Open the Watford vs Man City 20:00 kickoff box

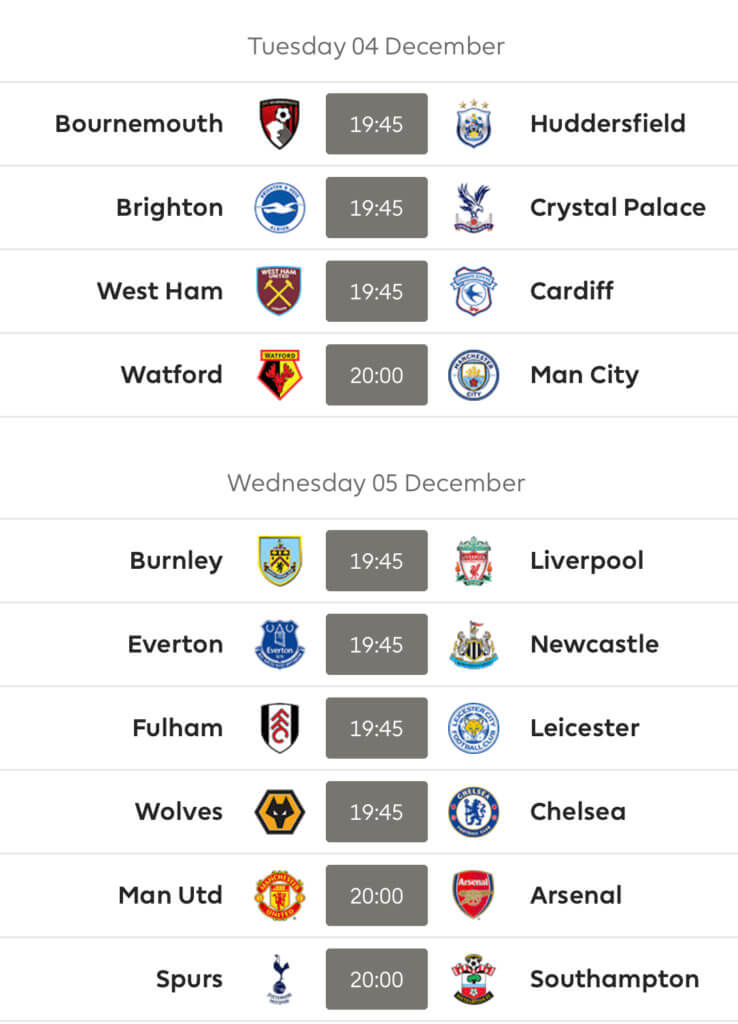click(x=377, y=374)
